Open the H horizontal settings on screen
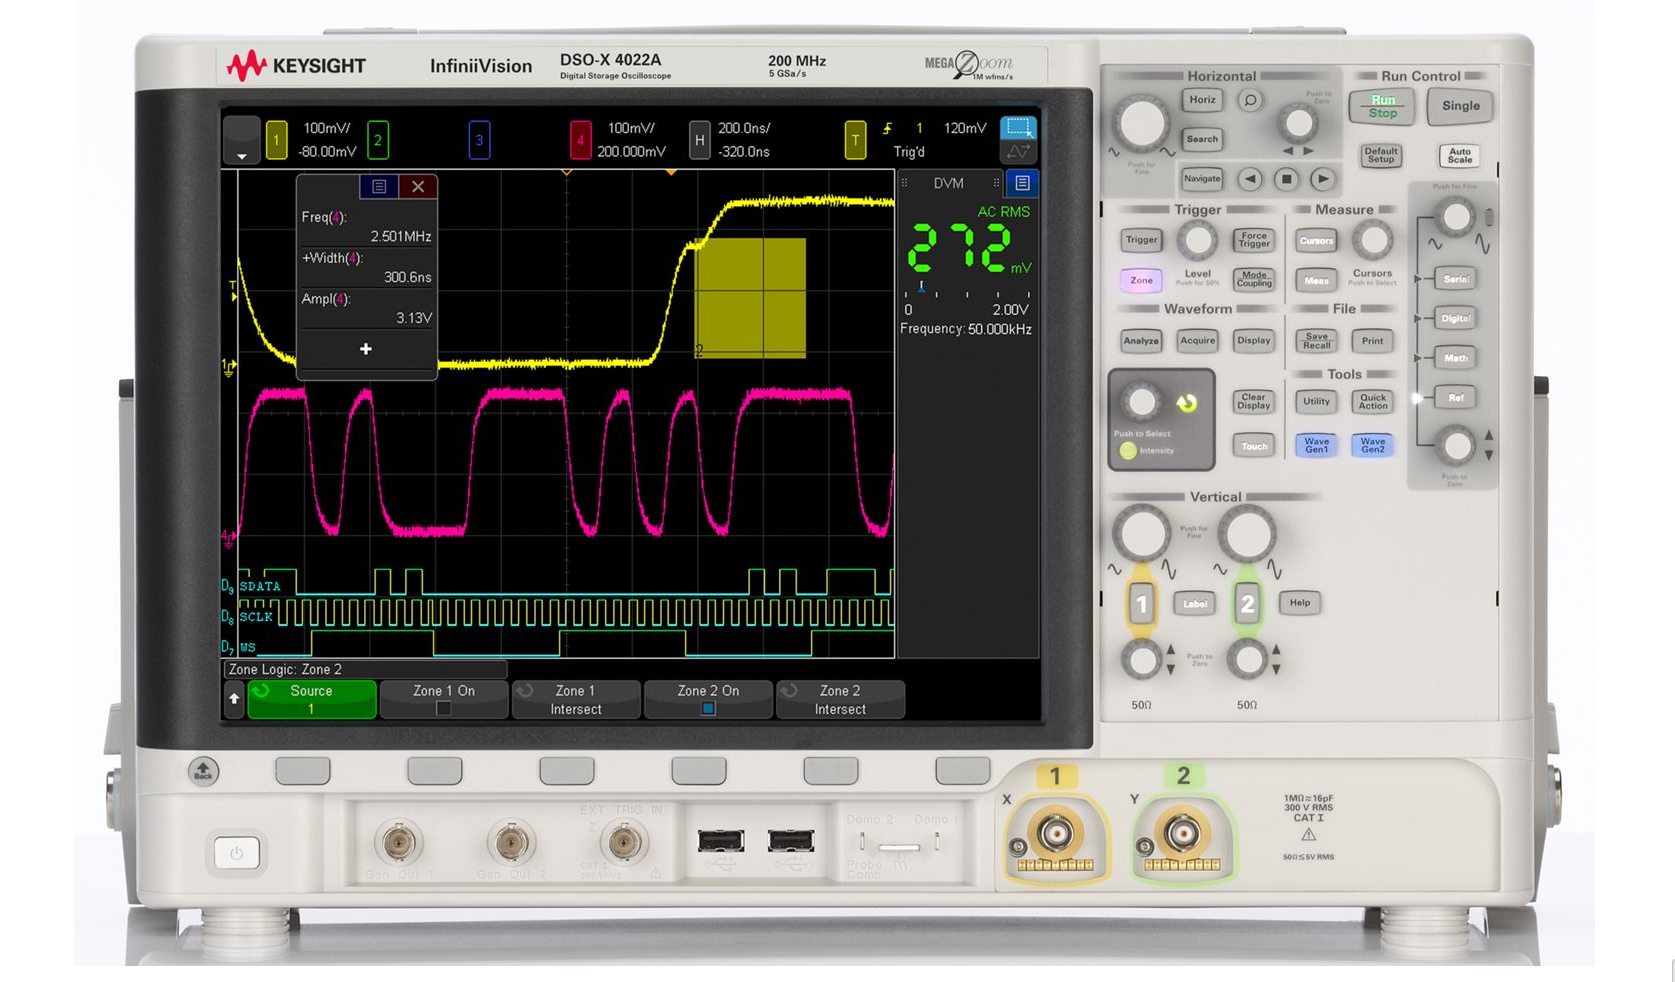 pyautogui.click(x=700, y=140)
